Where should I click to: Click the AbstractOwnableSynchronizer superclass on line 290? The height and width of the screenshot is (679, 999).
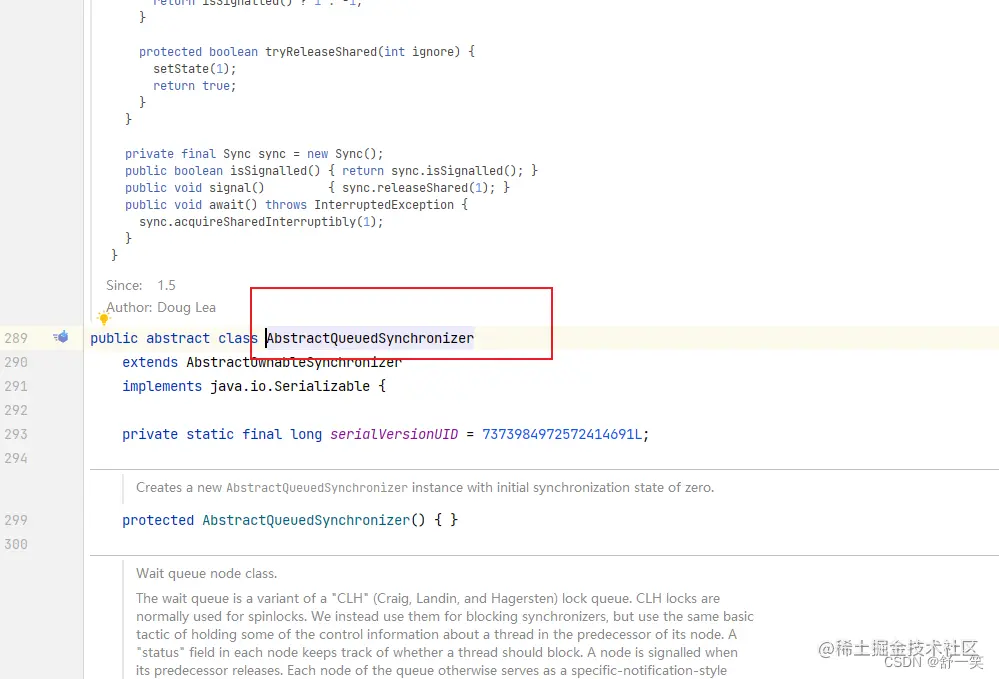tap(294, 362)
